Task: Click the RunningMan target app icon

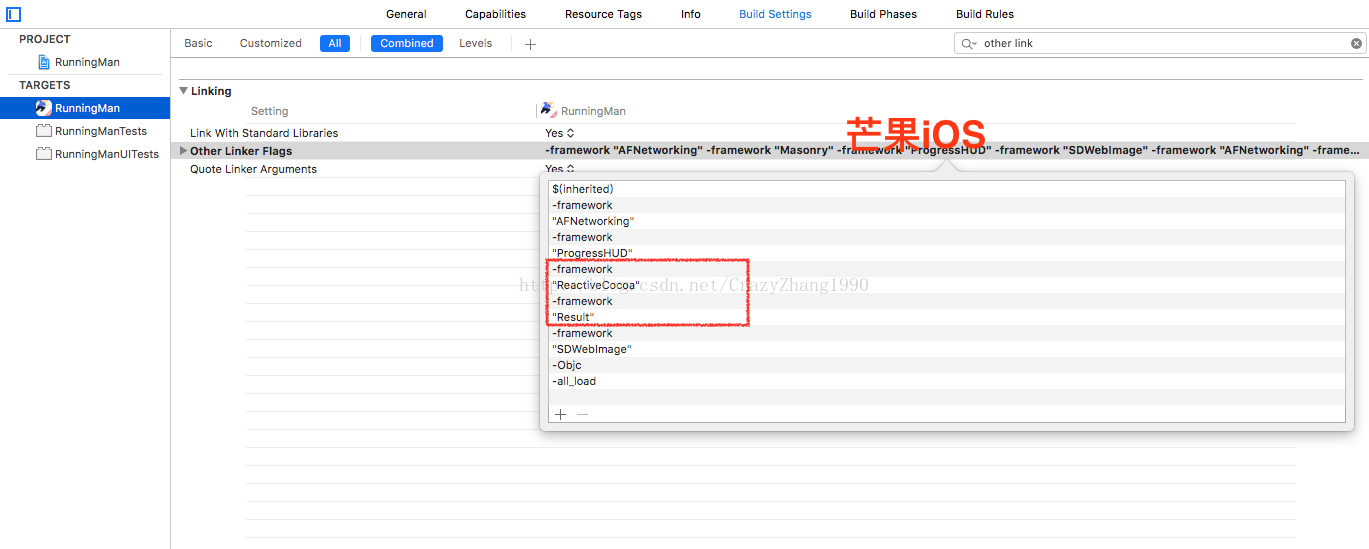Action: coord(43,108)
